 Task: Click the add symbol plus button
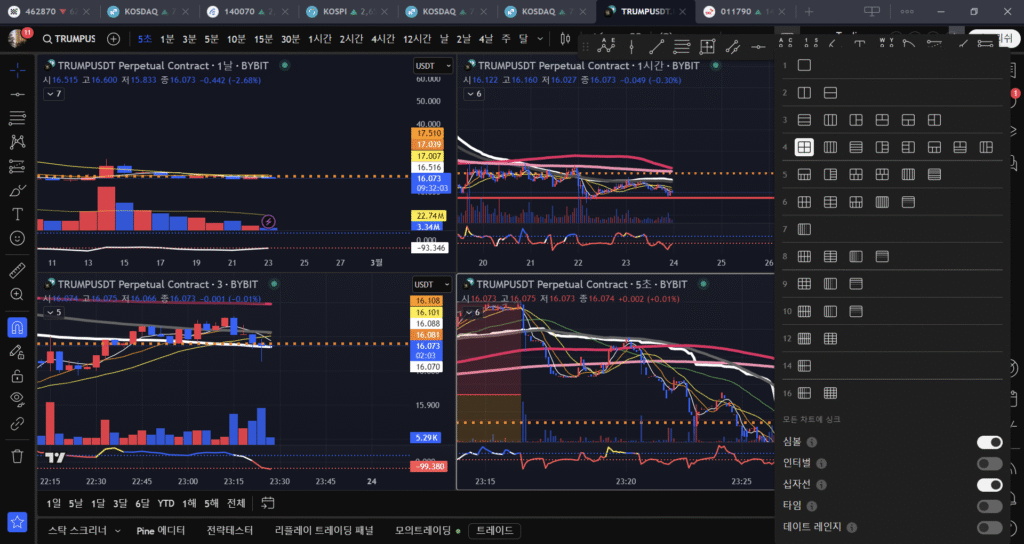[x=114, y=39]
